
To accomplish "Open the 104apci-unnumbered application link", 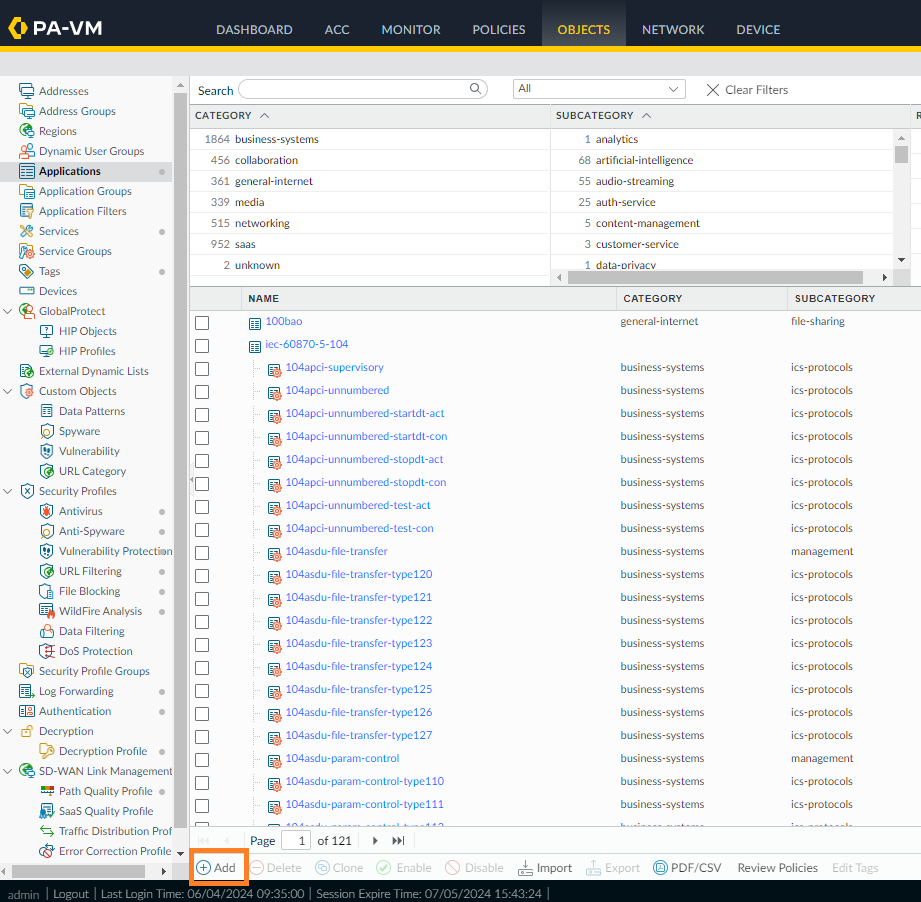I will [x=337, y=391].
